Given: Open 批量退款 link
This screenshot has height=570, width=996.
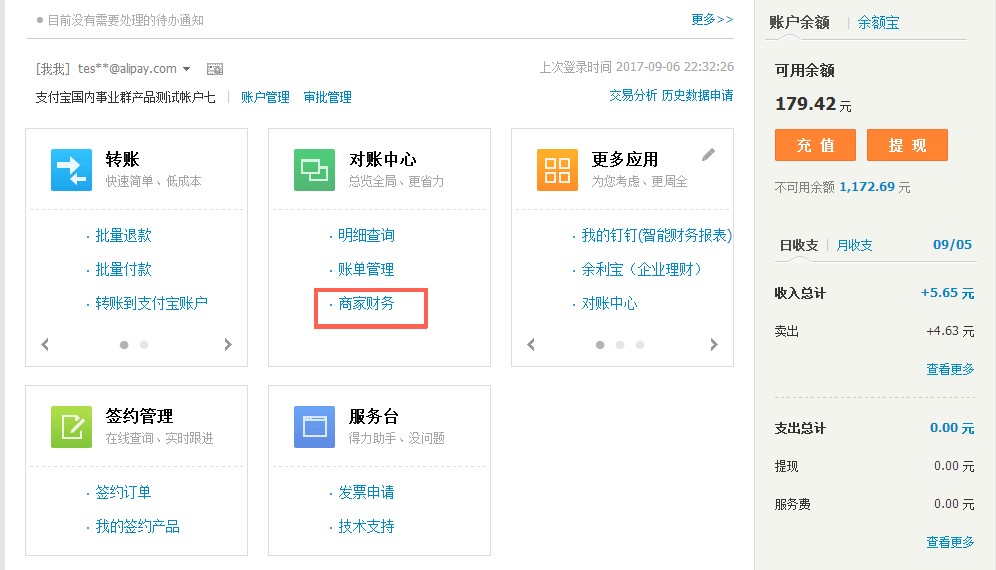Looking at the screenshot, I should [x=123, y=235].
